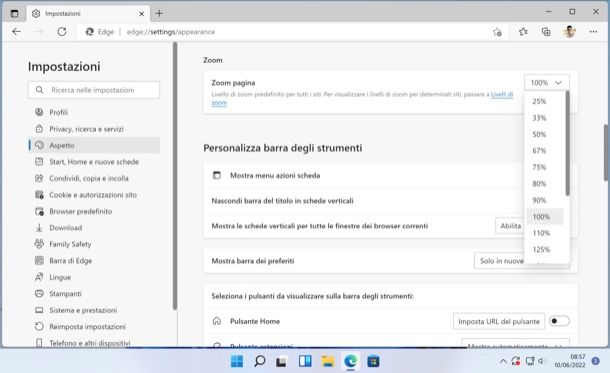610x373 pixels.
Task: Collapse the Zoom pagina 100% dropdown
Action: tap(547, 82)
